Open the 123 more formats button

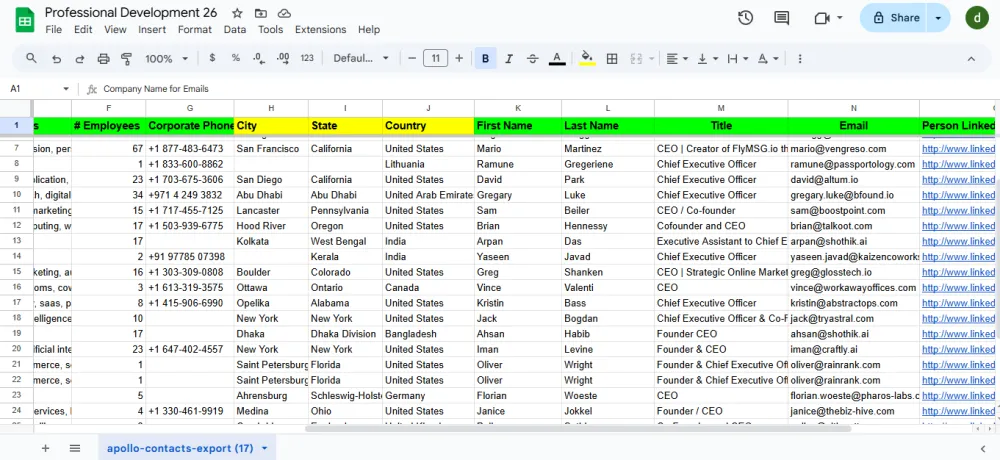tap(307, 58)
